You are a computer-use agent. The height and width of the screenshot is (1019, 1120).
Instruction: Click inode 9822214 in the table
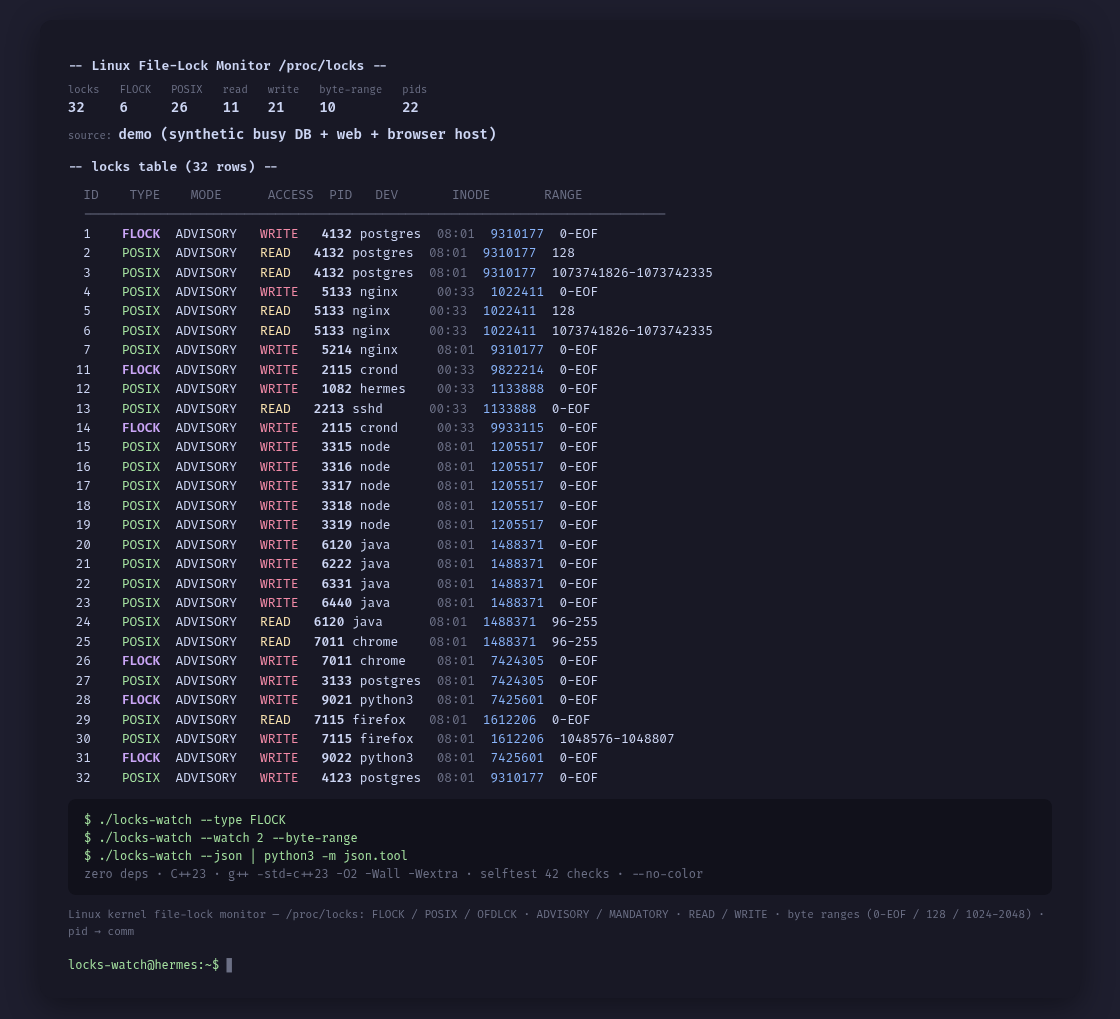pos(516,370)
